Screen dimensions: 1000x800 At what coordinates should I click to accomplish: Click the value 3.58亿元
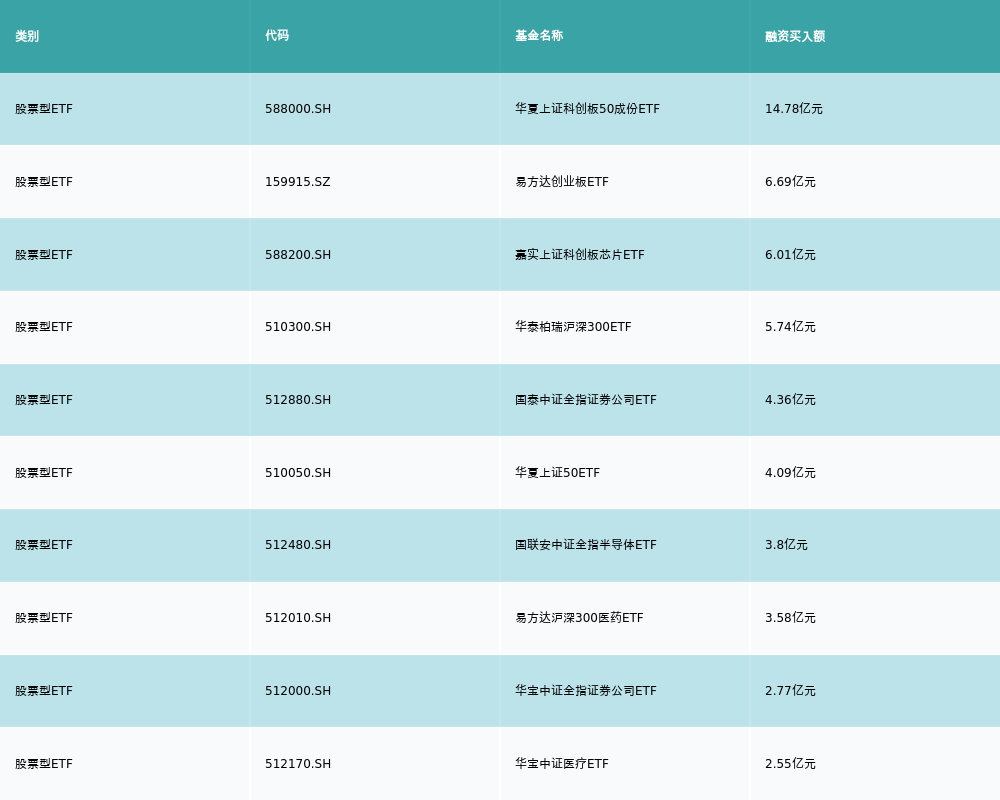(x=790, y=618)
